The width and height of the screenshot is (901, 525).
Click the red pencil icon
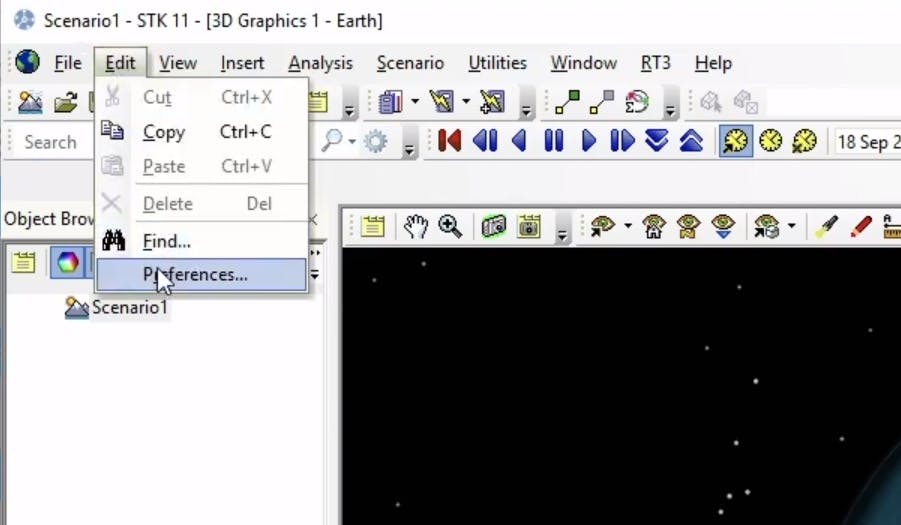click(860, 226)
